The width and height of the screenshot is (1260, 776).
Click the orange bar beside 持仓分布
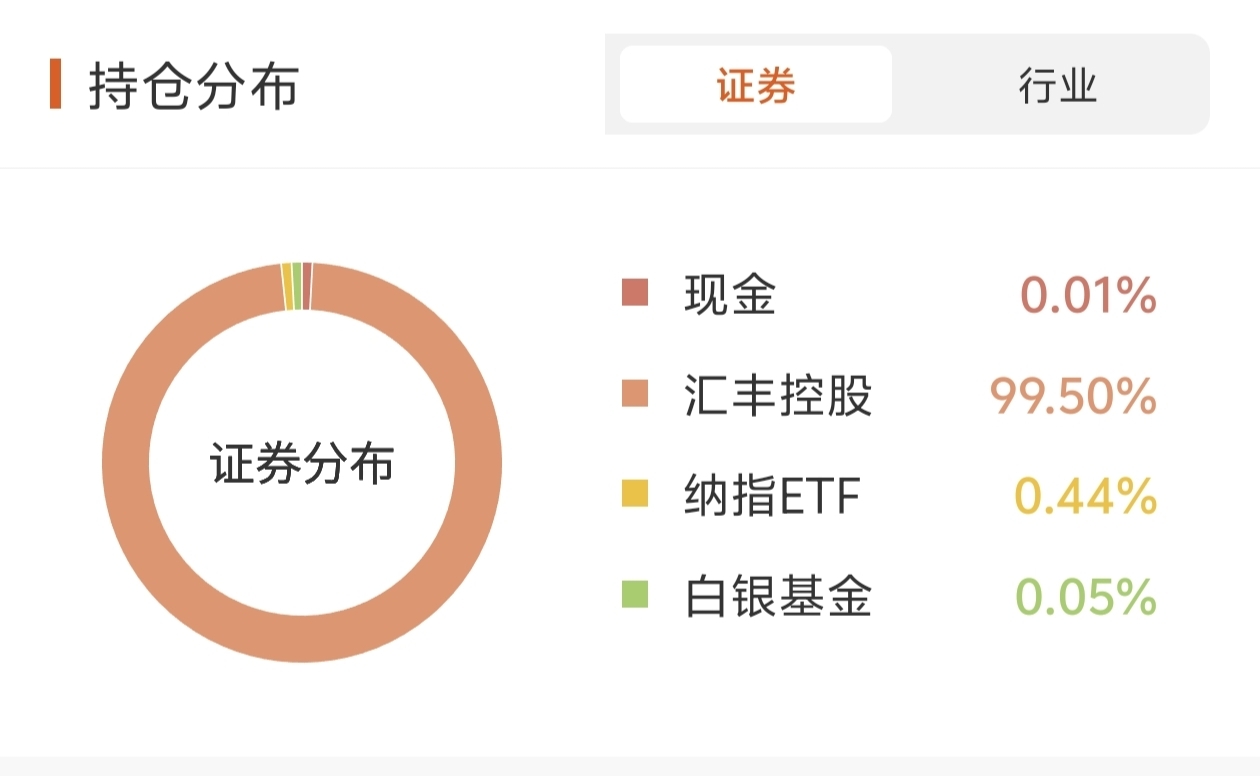56,85
